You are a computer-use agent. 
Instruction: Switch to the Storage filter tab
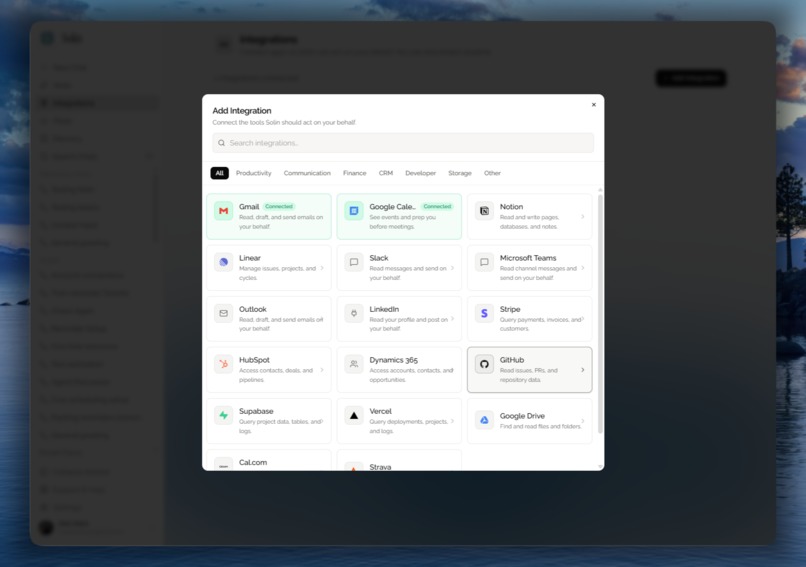point(460,173)
